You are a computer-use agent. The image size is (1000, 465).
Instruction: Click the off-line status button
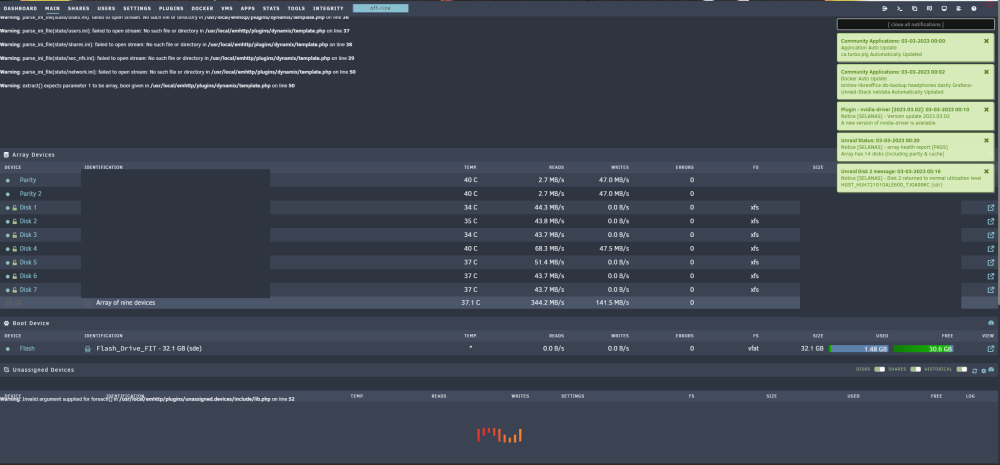381,8
